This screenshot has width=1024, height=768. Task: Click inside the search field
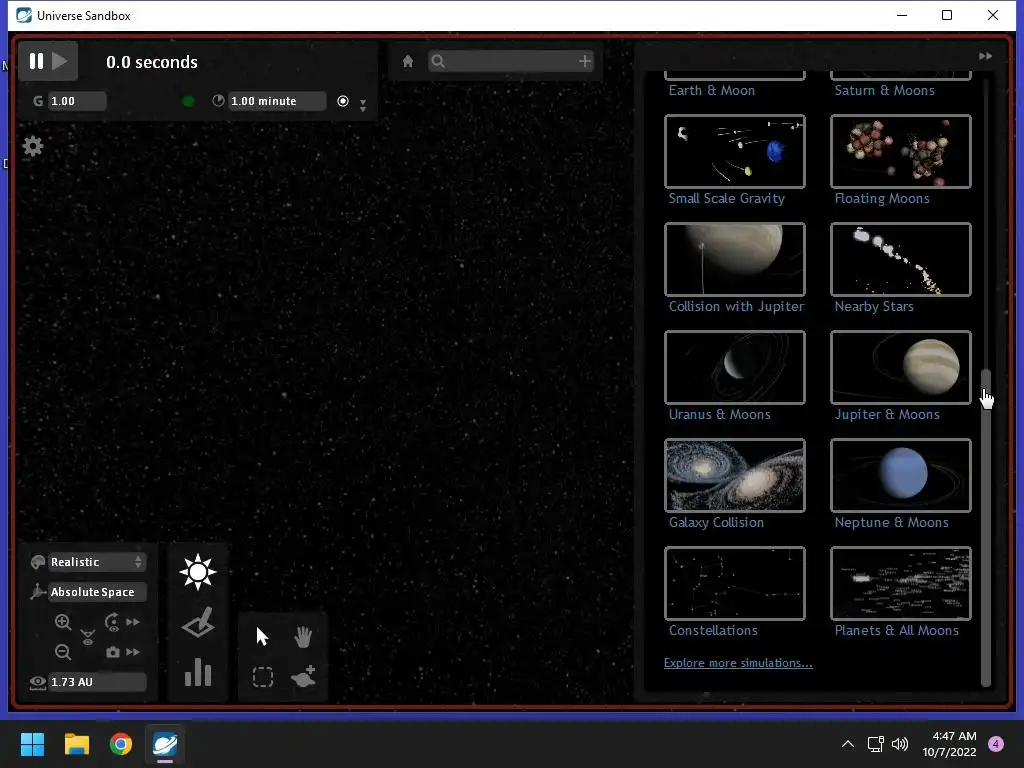point(511,61)
